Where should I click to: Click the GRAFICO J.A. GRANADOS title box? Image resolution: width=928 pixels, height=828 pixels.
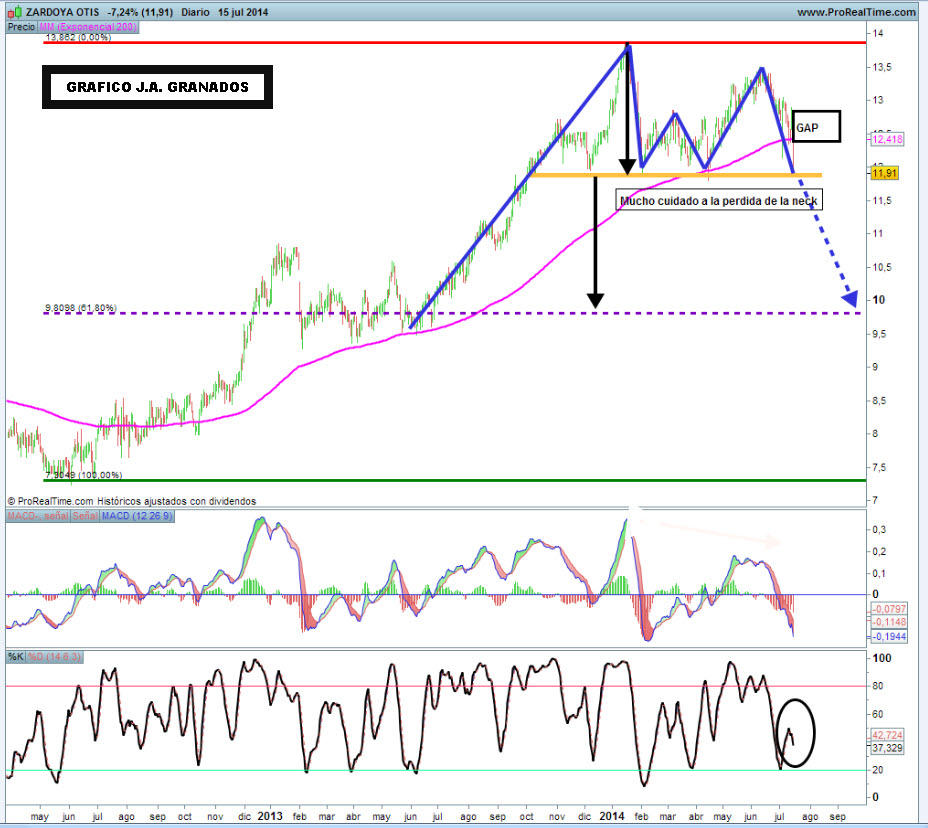click(157, 87)
